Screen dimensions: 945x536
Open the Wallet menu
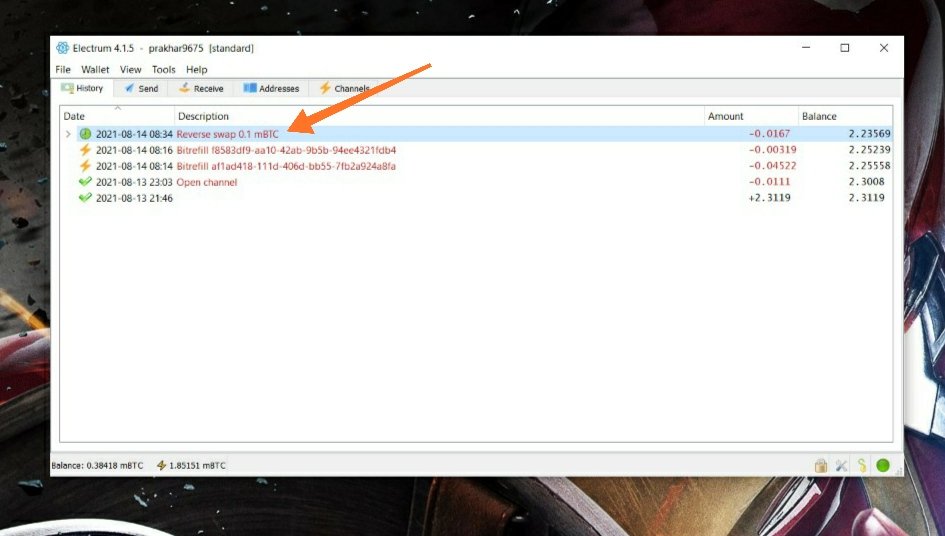95,69
